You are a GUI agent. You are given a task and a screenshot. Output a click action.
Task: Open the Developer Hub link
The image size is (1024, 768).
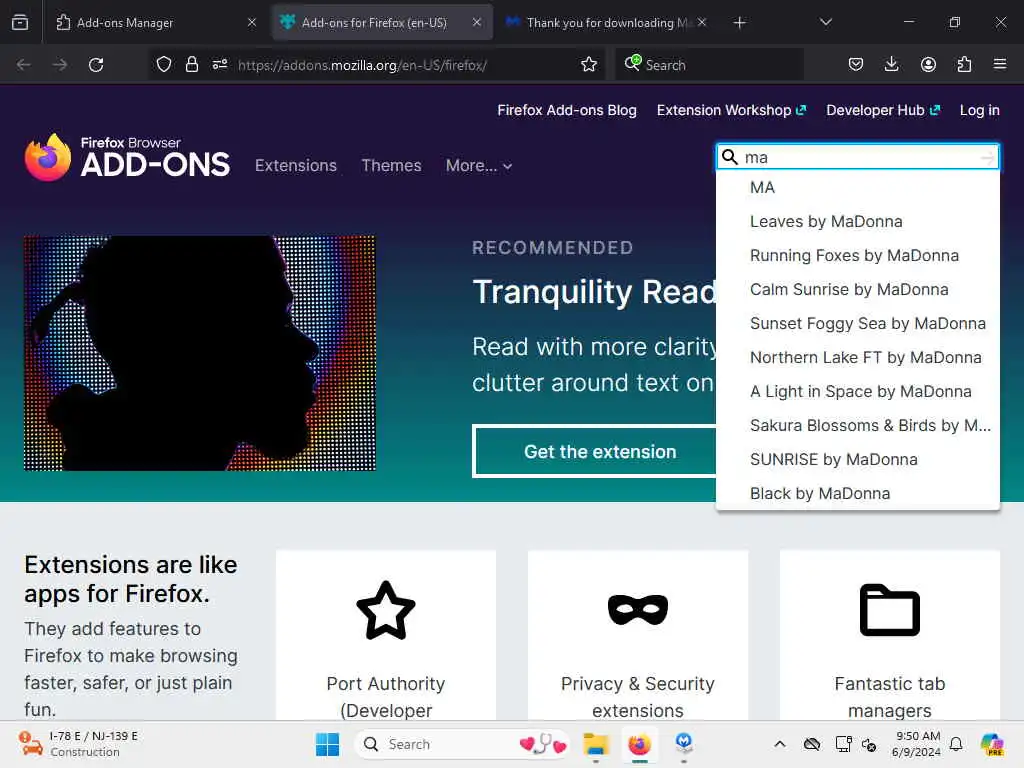[882, 110]
